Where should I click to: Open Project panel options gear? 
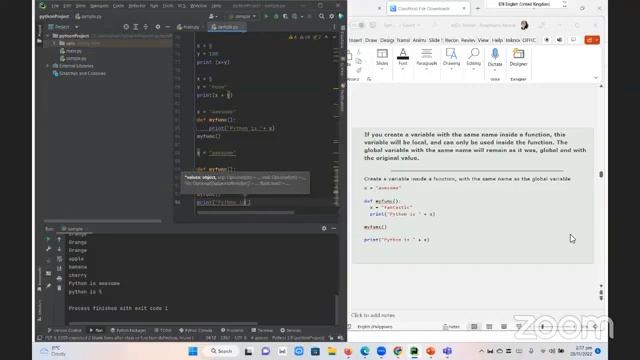[x=158, y=27]
